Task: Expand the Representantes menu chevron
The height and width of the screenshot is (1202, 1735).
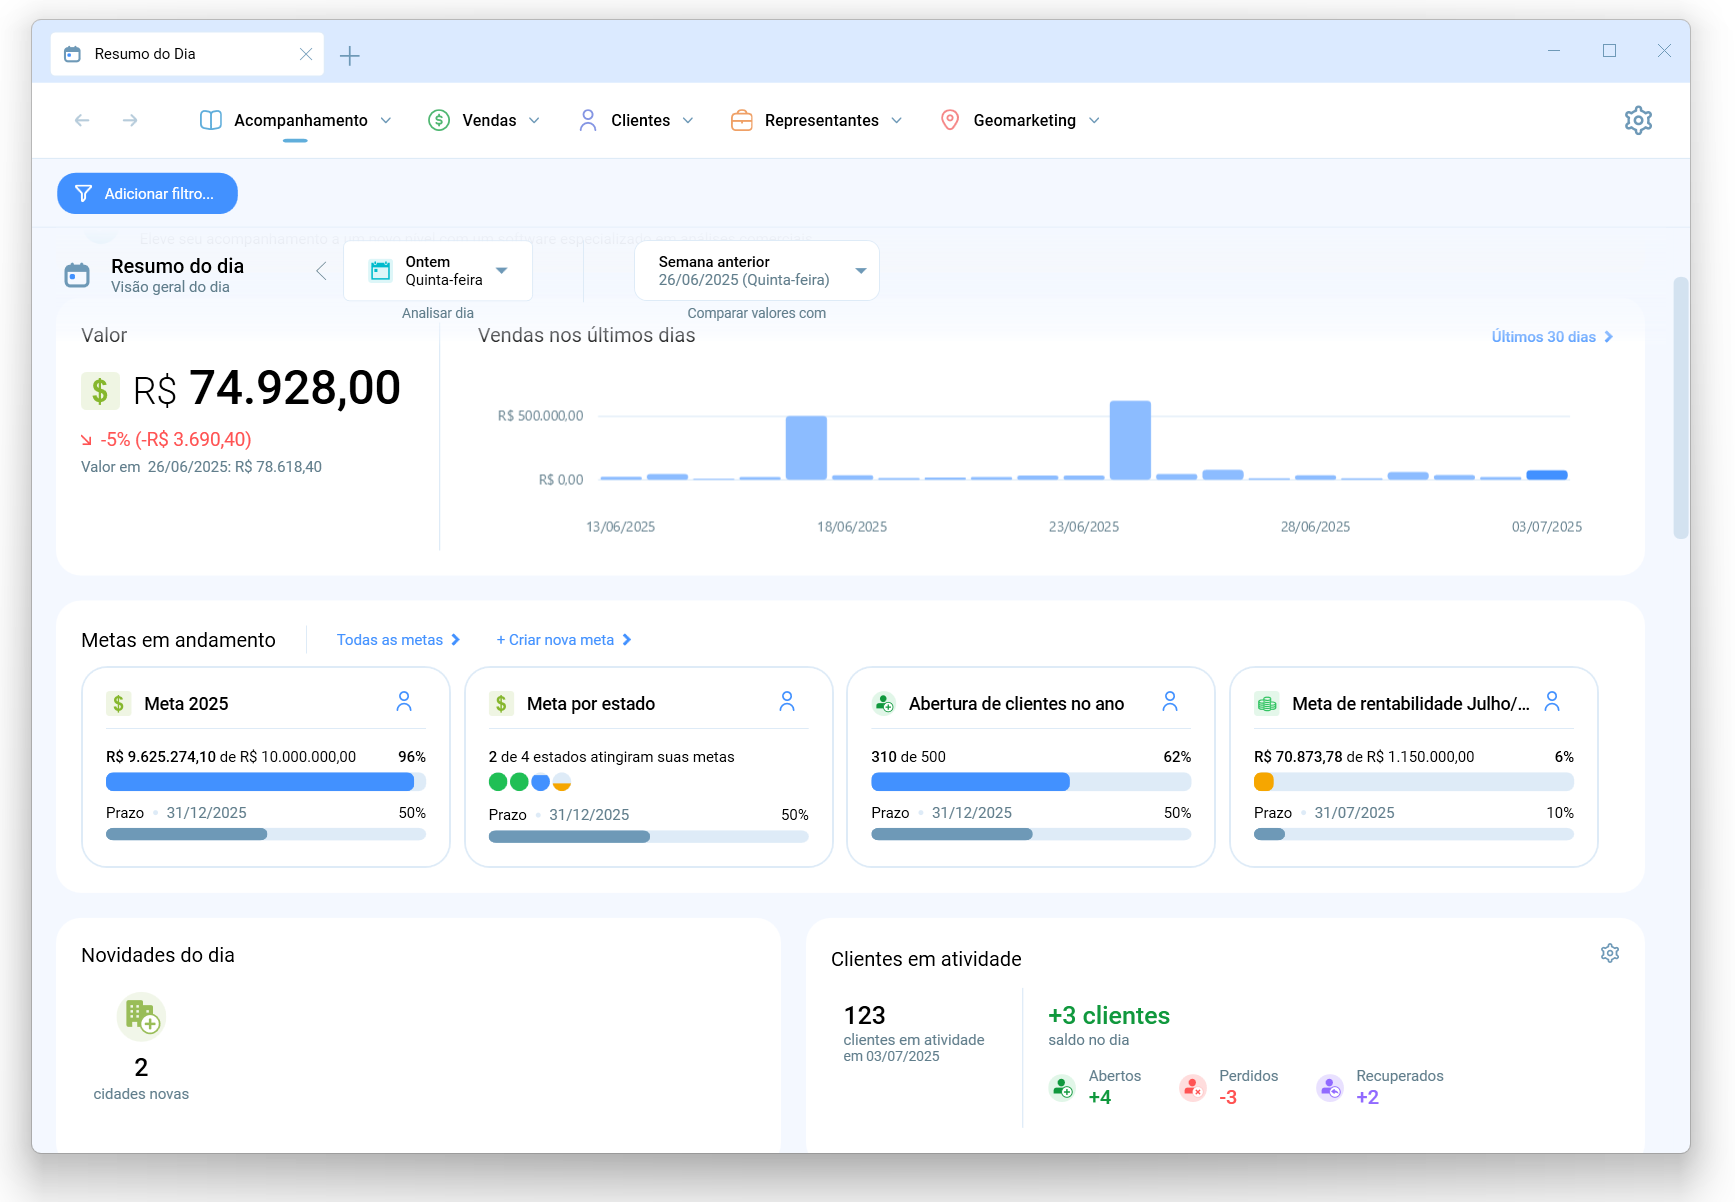Action: (x=897, y=120)
